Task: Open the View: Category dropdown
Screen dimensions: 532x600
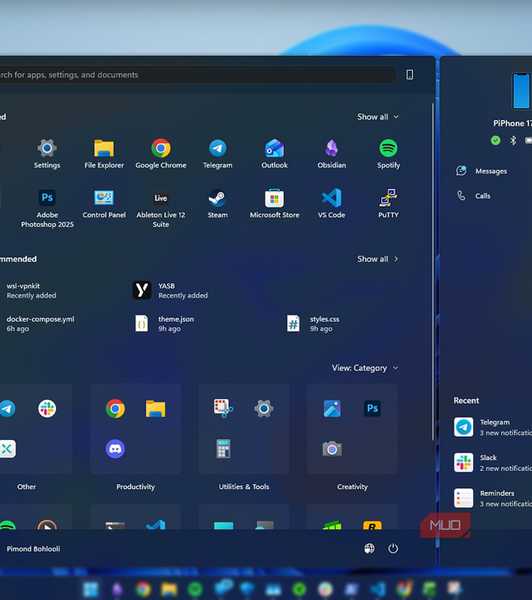Action: [x=365, y=368]
